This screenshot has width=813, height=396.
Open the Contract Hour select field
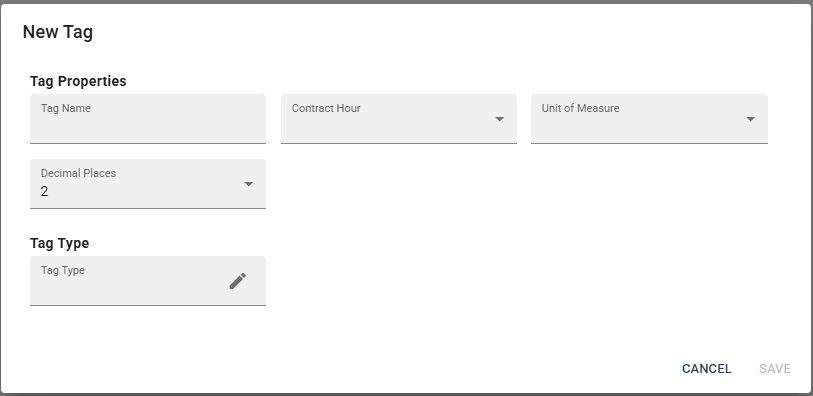[399, 119]
